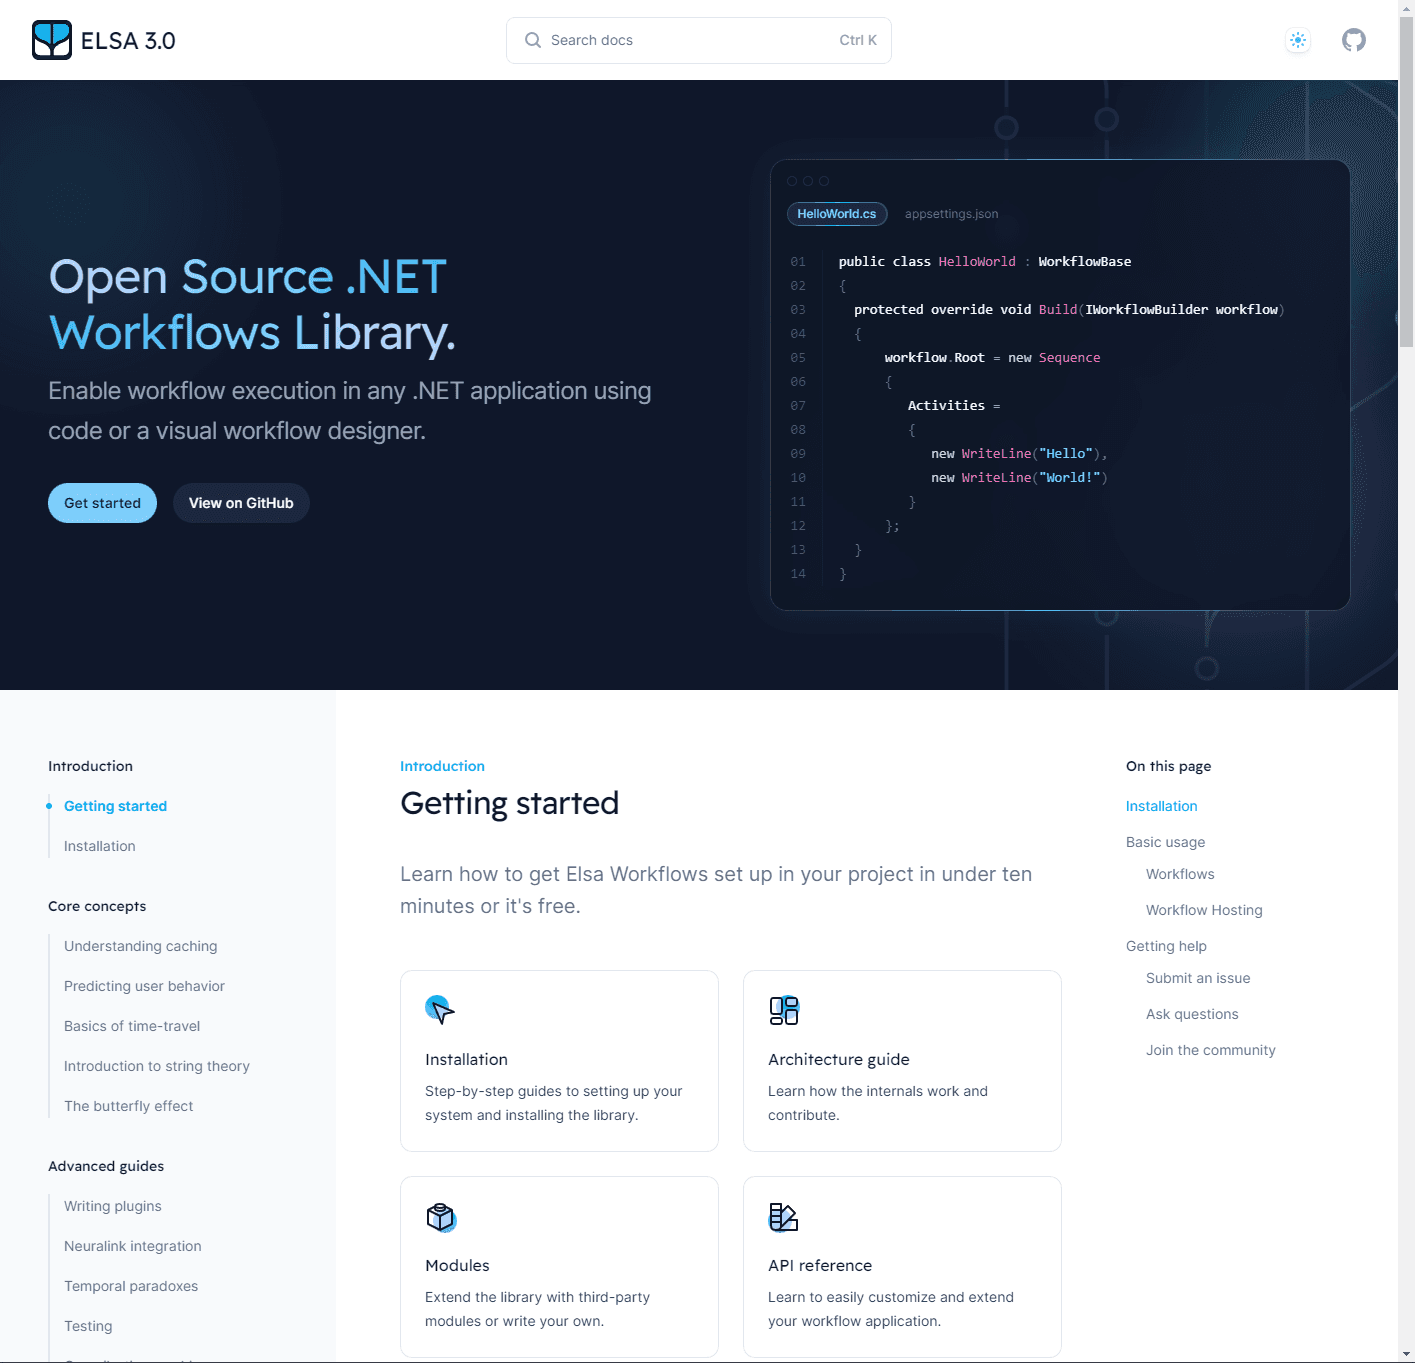
Task: Click the API reference card icon
Action: 783,1217
